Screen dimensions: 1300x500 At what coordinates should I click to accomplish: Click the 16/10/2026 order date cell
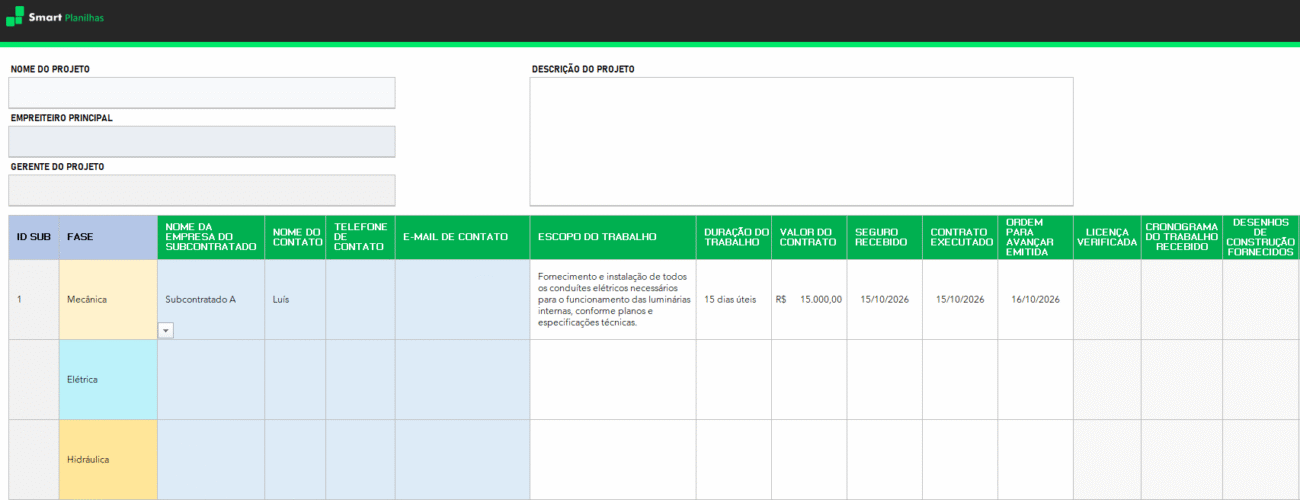(x=1035, y=299)
